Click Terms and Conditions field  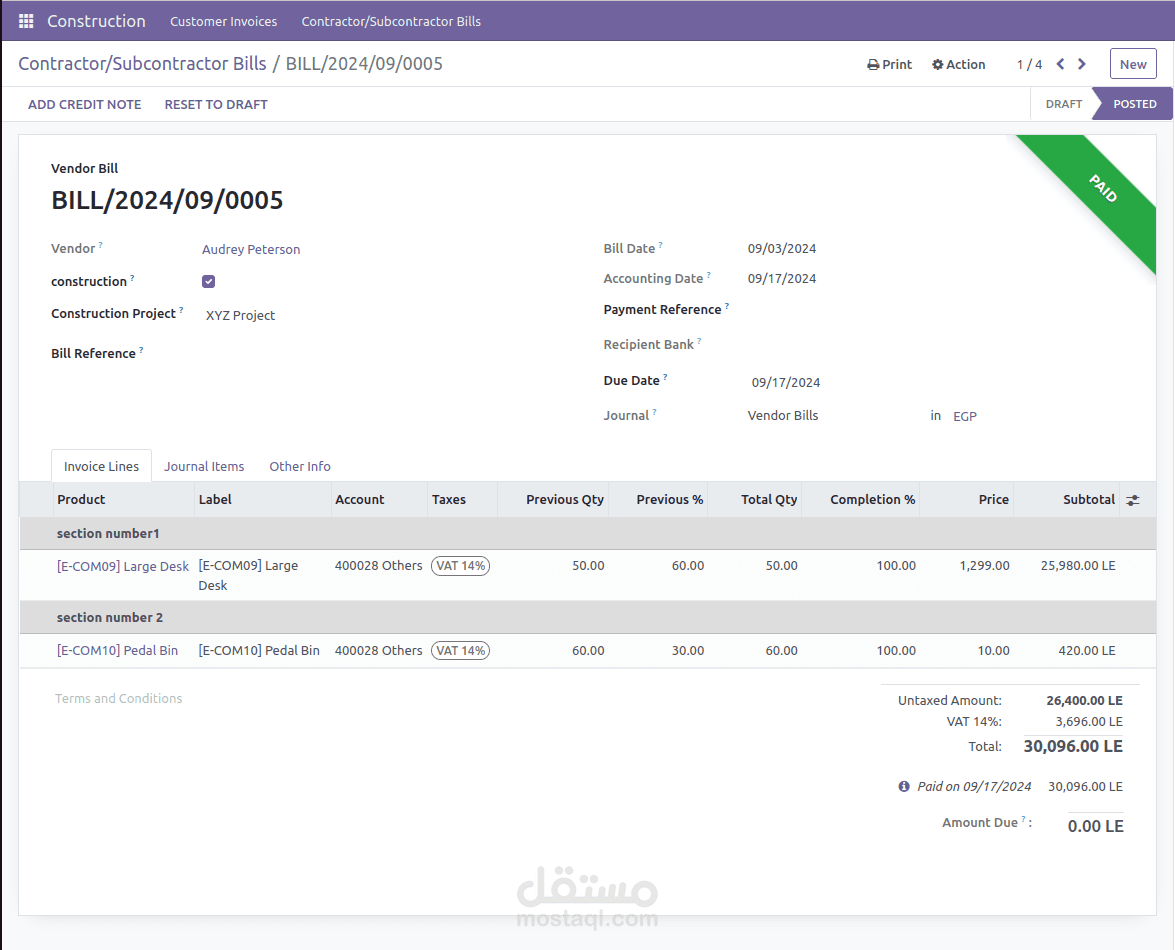pos(118,698)
